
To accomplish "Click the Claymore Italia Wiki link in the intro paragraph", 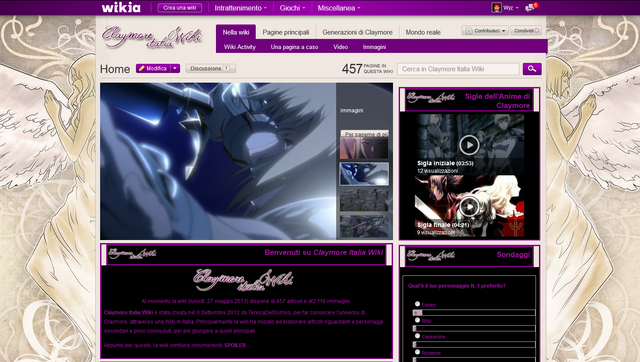I will pyautogui.click(x=128, y=313).
